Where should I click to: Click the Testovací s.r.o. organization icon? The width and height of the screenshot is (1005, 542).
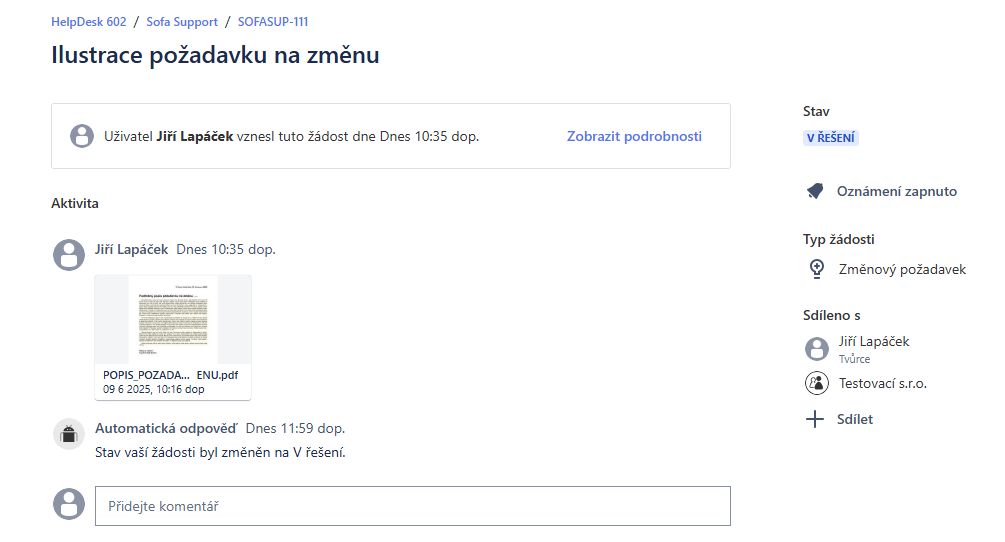tap(817, 383)
